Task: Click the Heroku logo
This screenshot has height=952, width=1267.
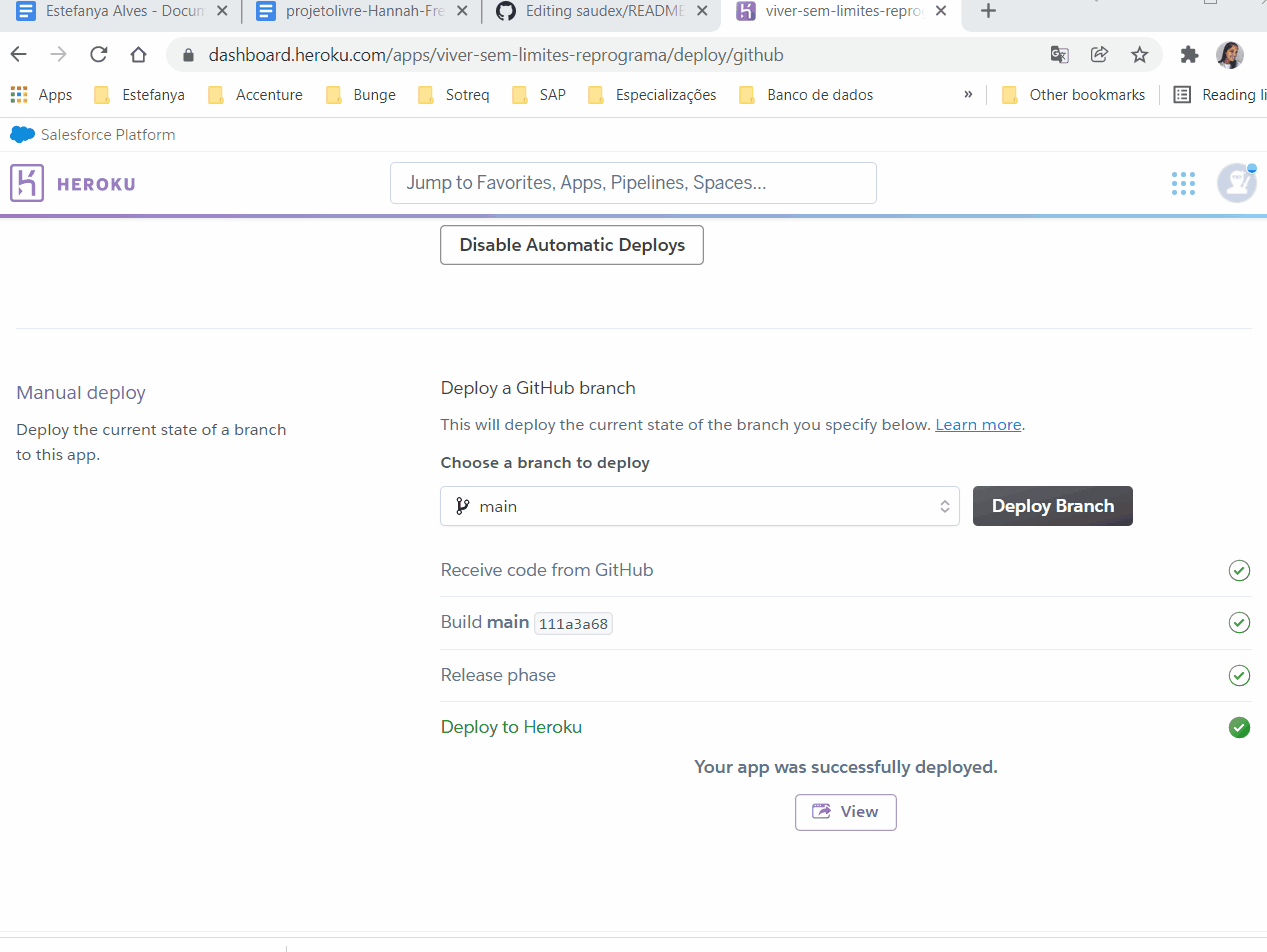Action: 73,183
